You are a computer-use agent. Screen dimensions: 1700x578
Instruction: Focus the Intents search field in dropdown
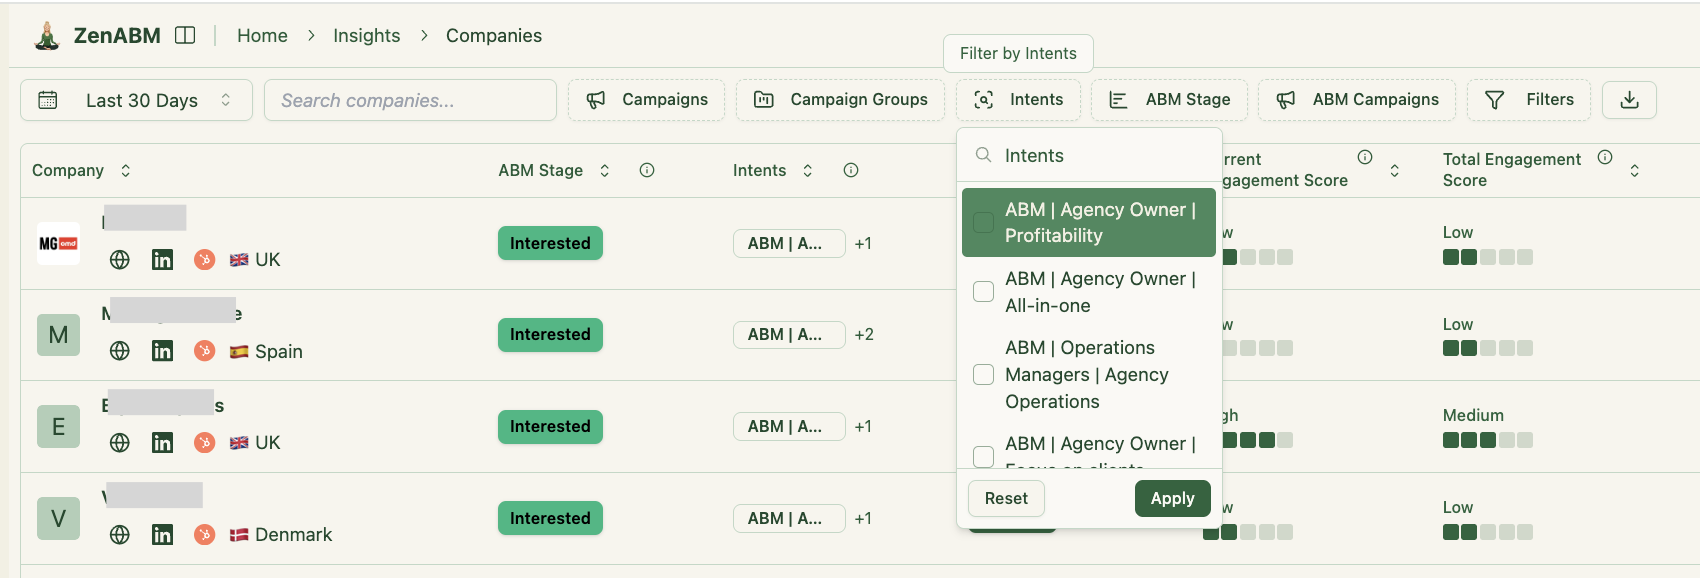[1090, 155]
